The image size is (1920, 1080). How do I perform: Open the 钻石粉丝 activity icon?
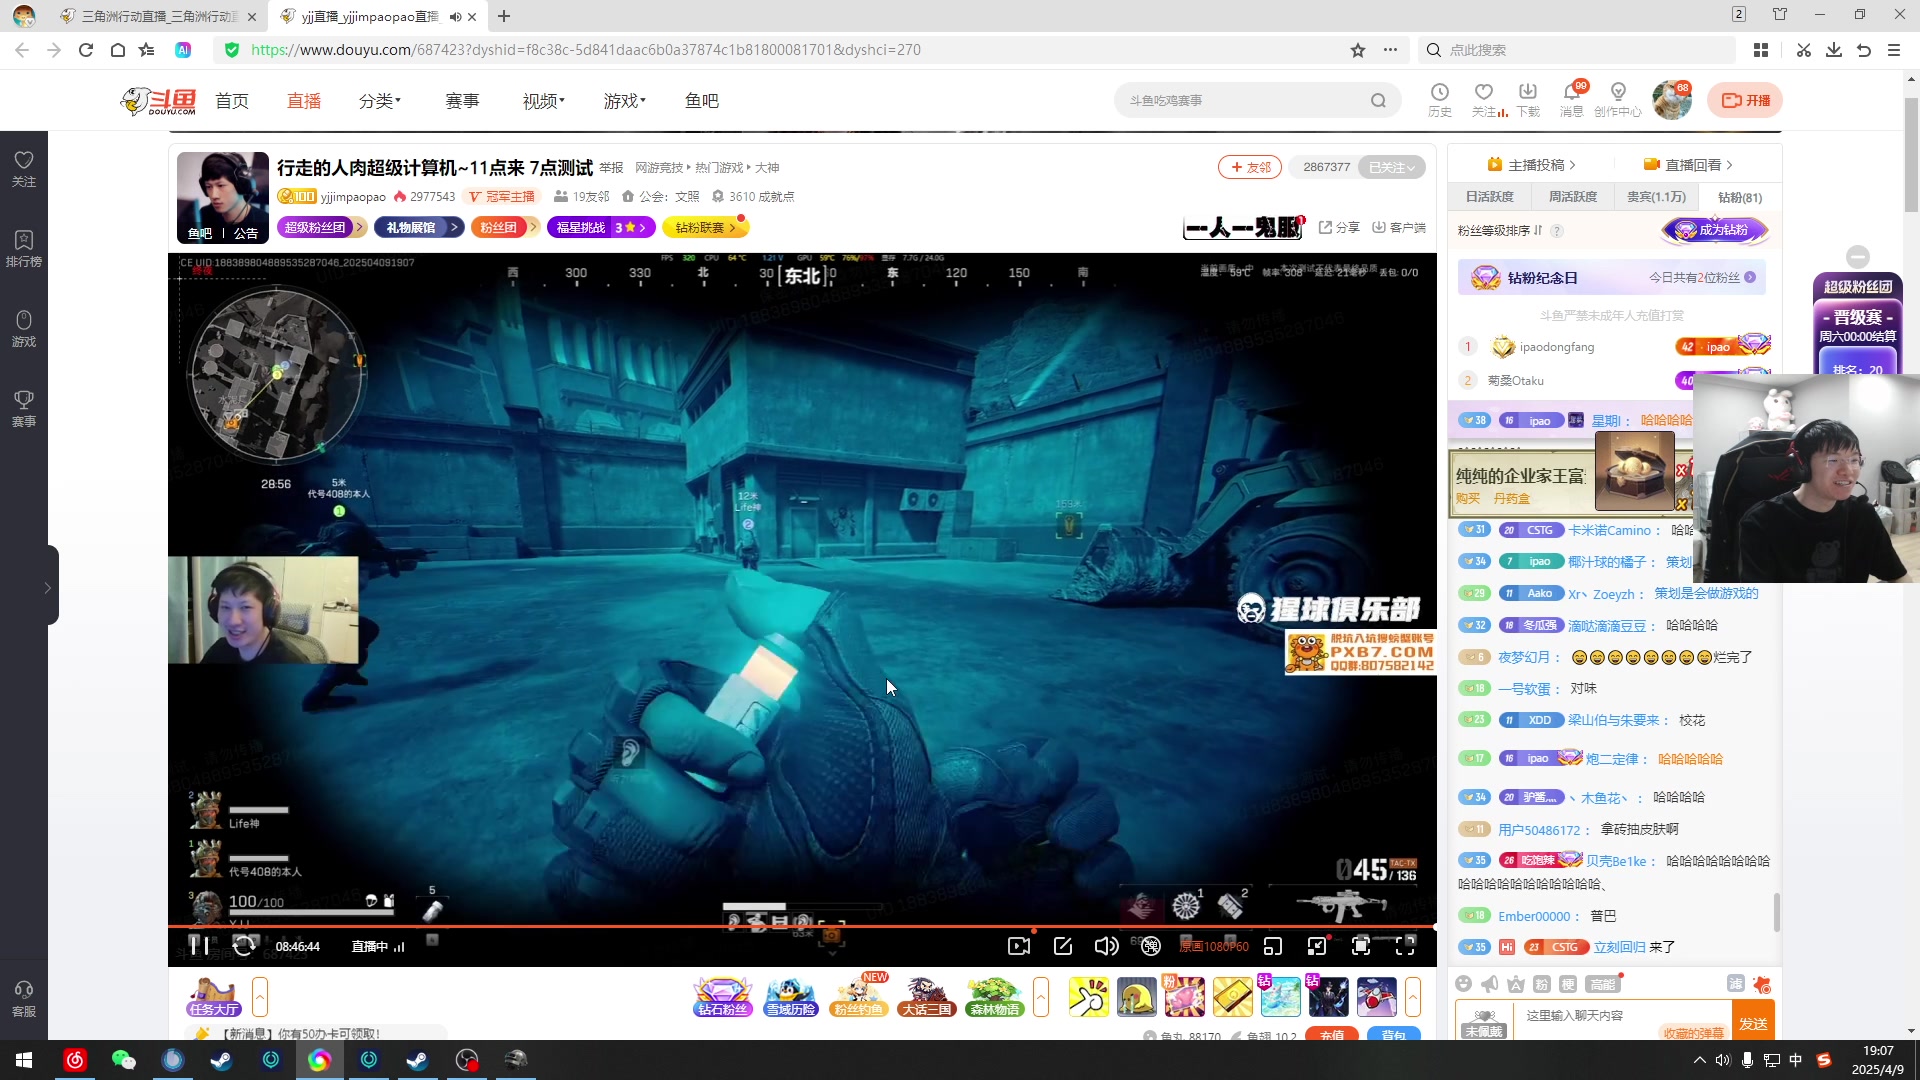click(723, 996)
